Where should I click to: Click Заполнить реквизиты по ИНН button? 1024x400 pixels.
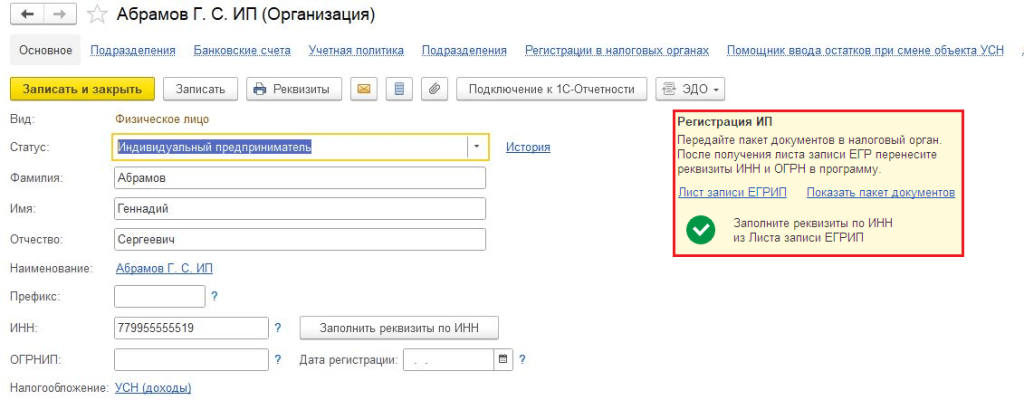399,328
